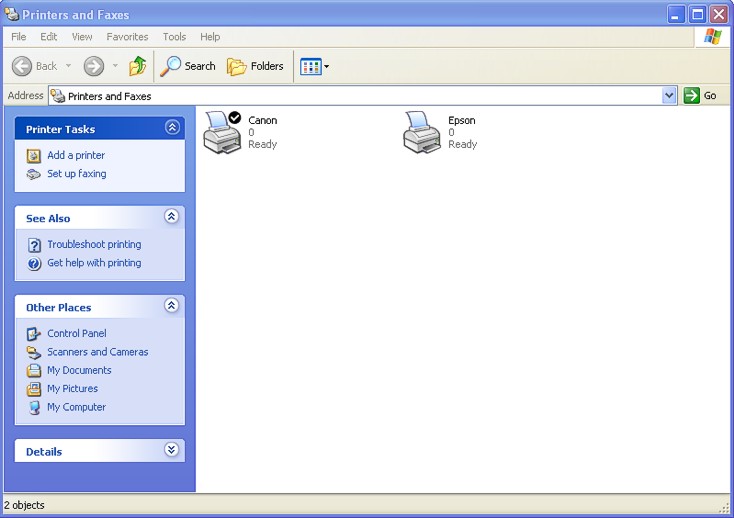Viewport: 734px width, 518px height.
Task: Click the address bar printer icon
Action: click(58, 96)
